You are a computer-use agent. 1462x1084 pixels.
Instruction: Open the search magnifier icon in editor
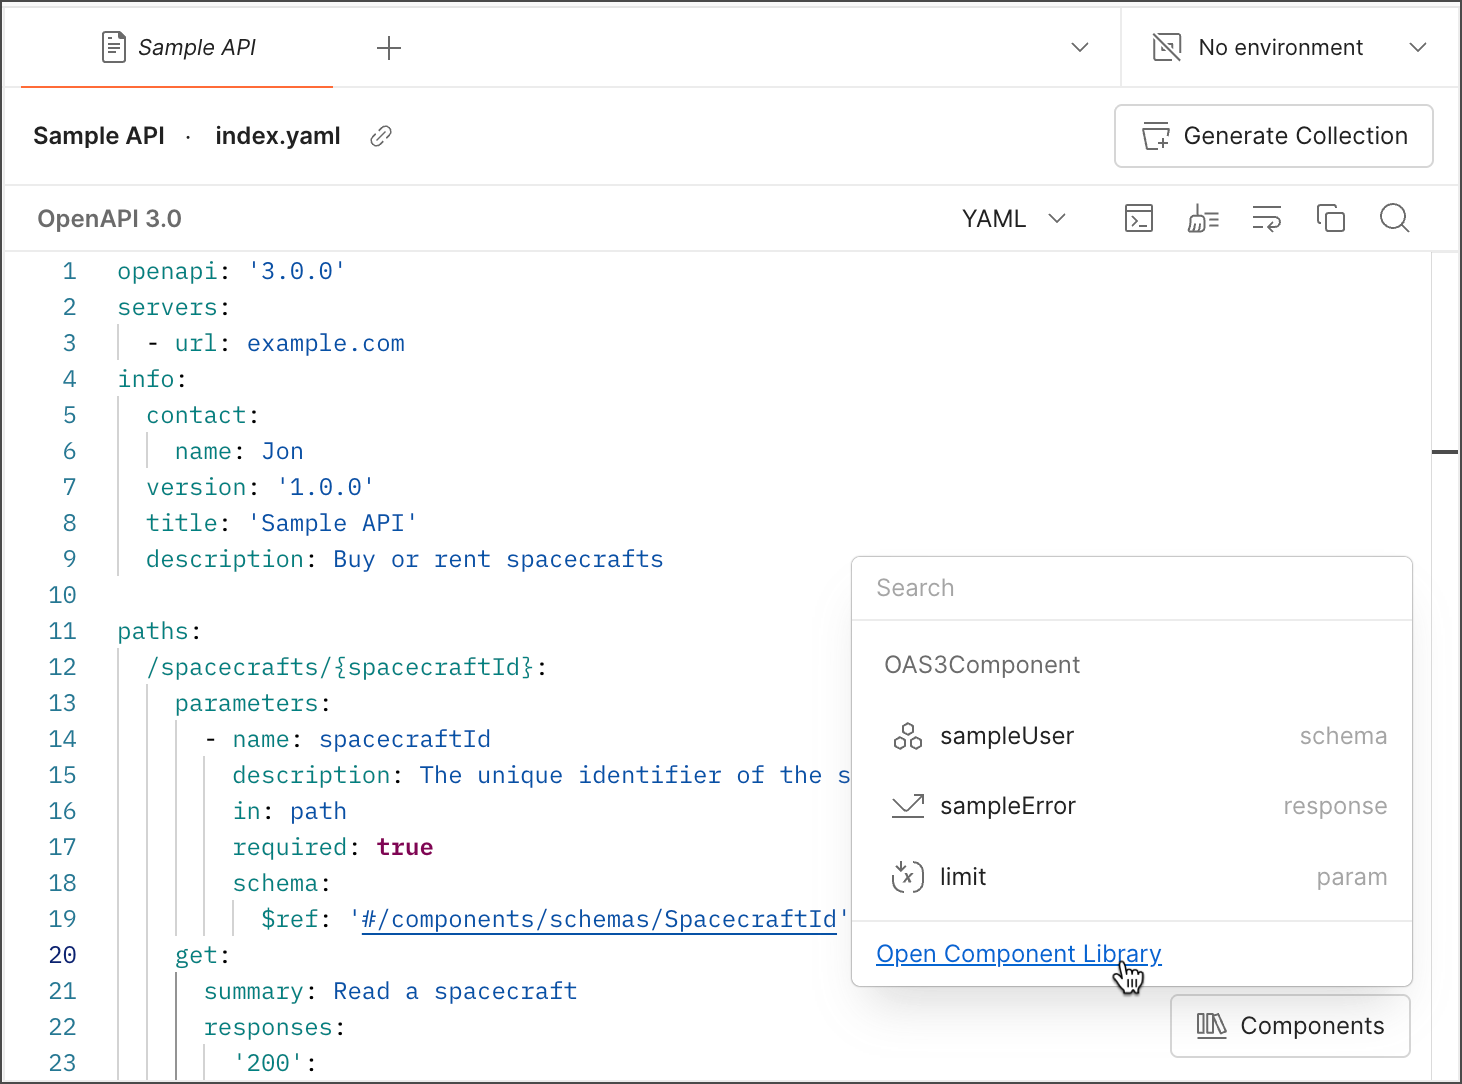coord(1394,218)
